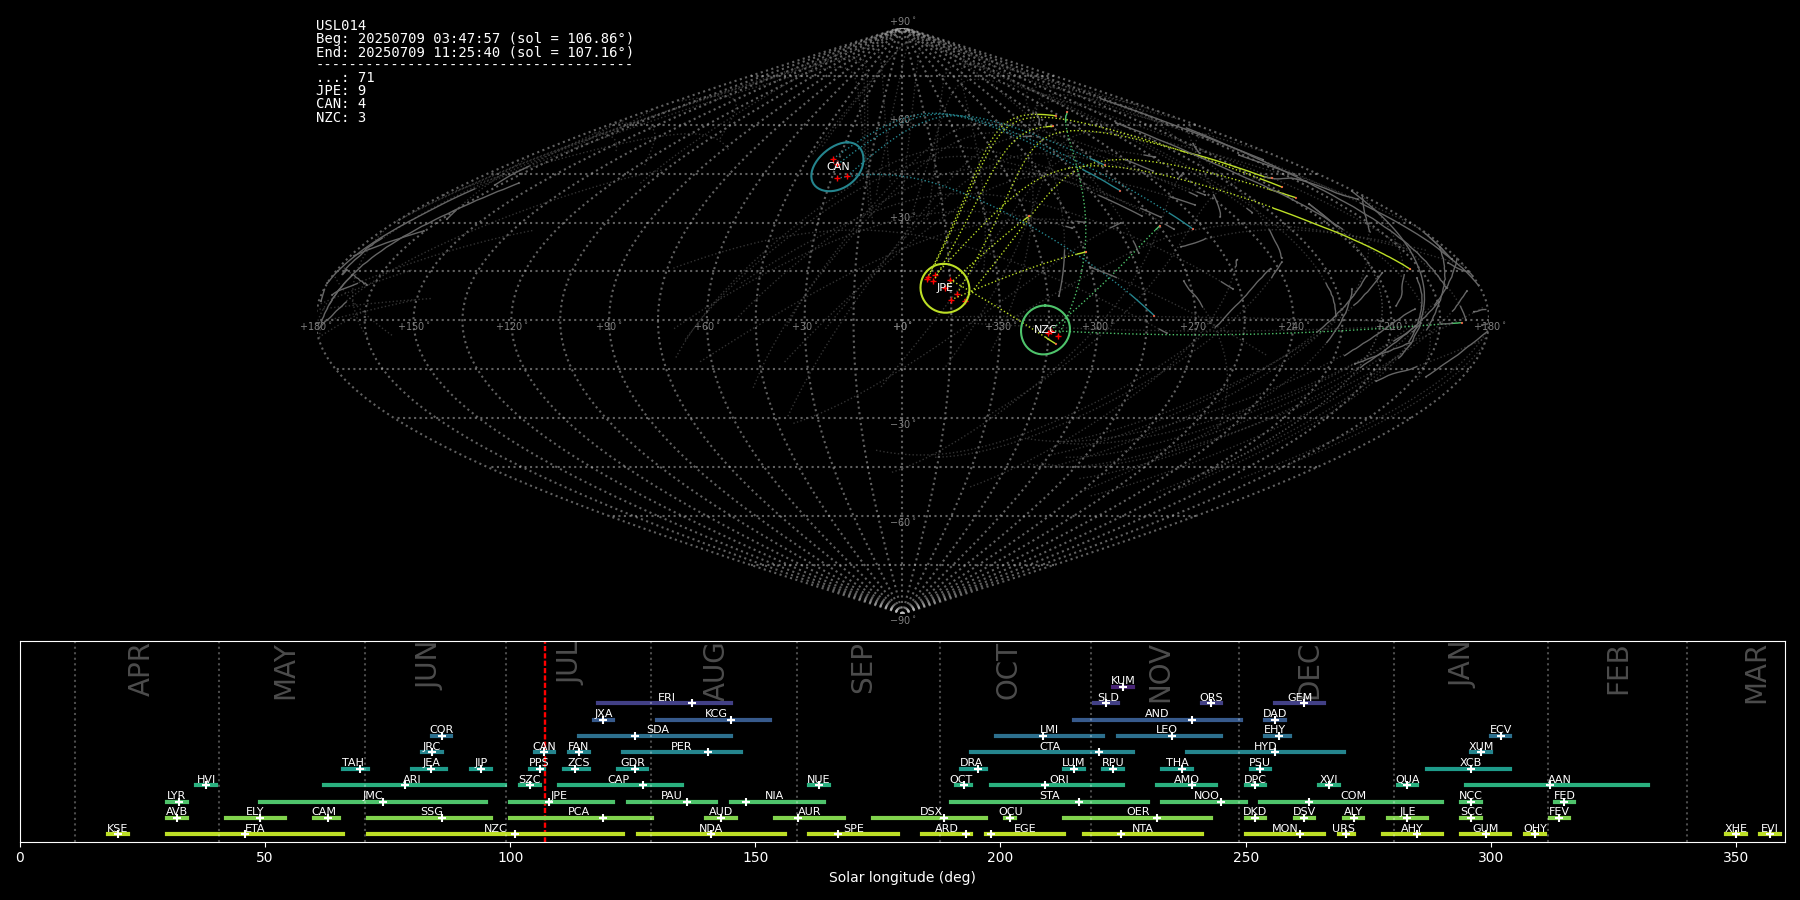Select the ETA shower label on the timeline
This screenshot has width=1800, height=900.
[x=255, y=829]
